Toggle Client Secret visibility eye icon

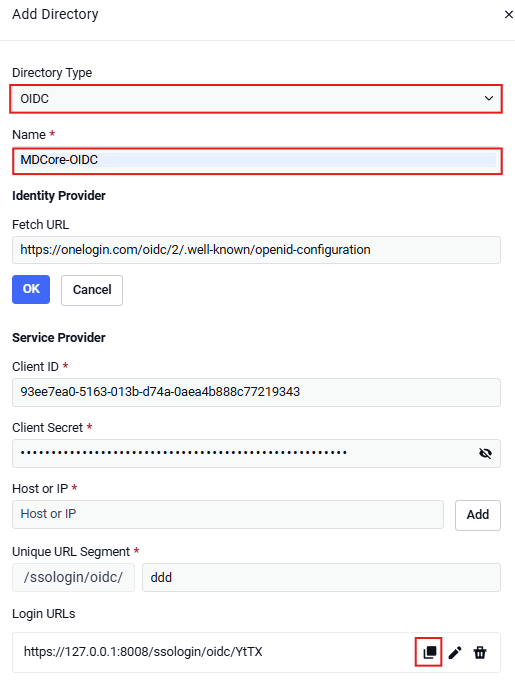485,453
